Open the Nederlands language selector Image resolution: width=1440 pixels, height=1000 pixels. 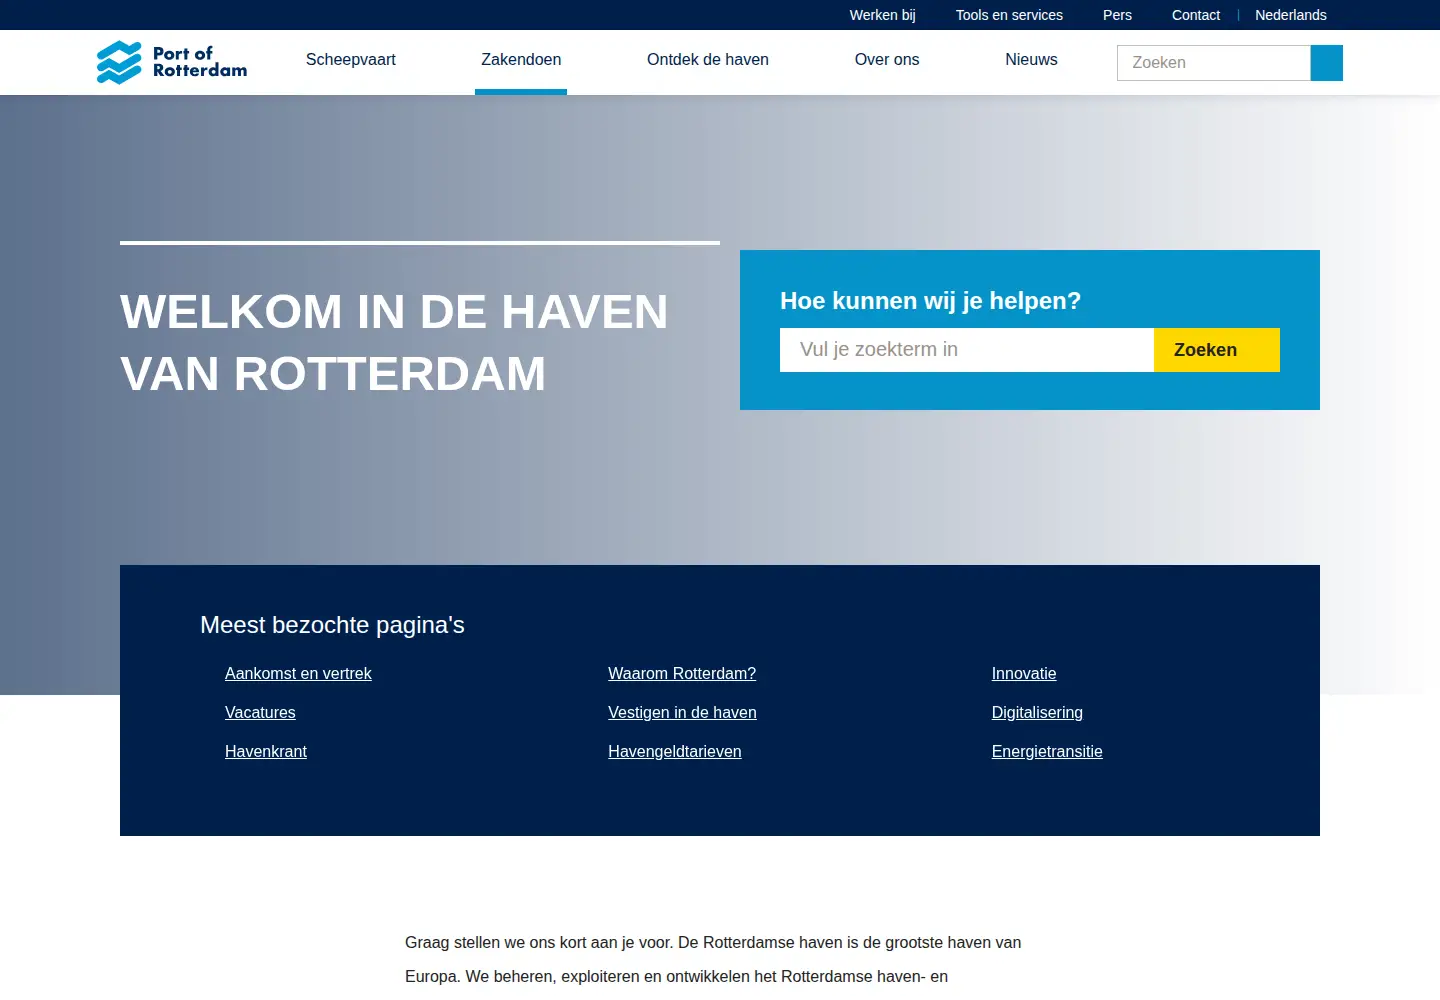1291,15
